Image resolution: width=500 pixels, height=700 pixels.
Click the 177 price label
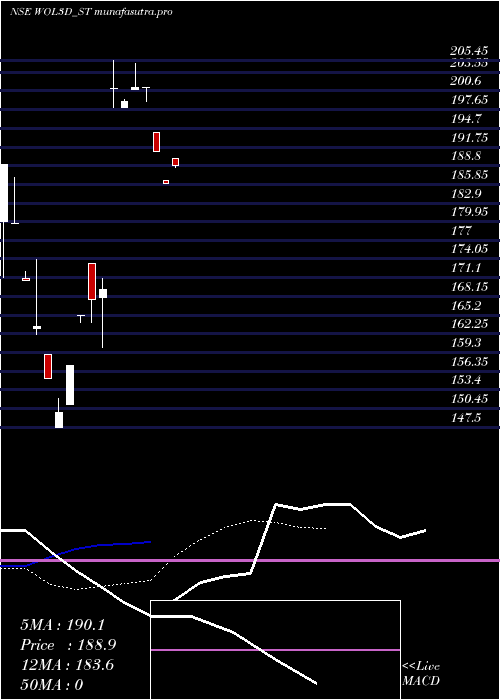point(462,231)
